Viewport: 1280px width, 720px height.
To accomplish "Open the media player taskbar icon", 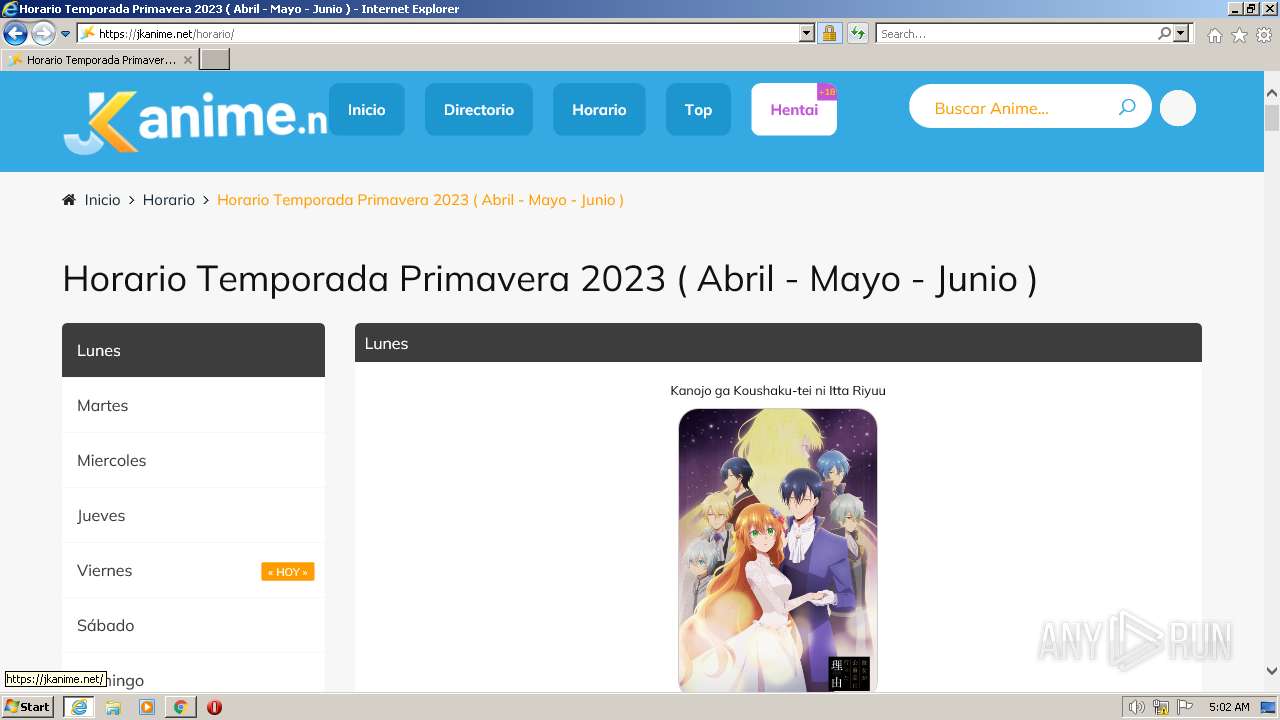I will (147, 707).
